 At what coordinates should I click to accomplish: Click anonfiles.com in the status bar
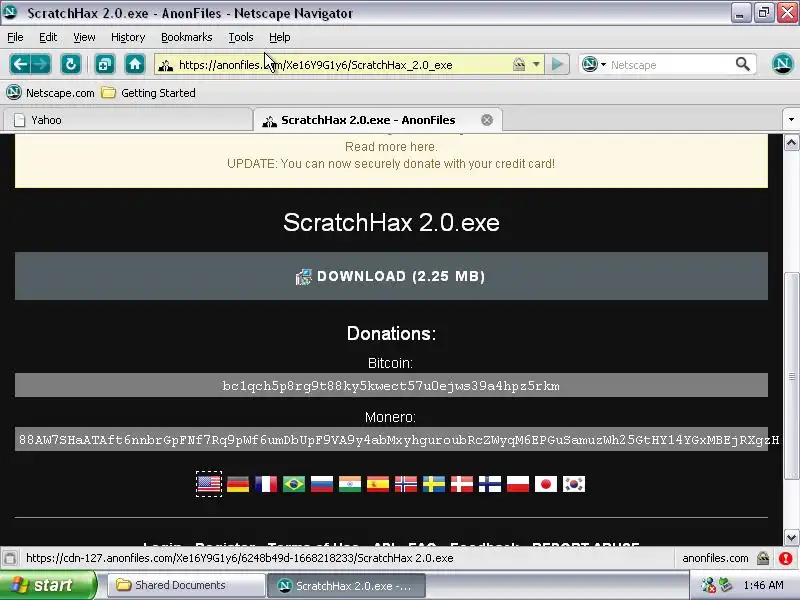715,558
